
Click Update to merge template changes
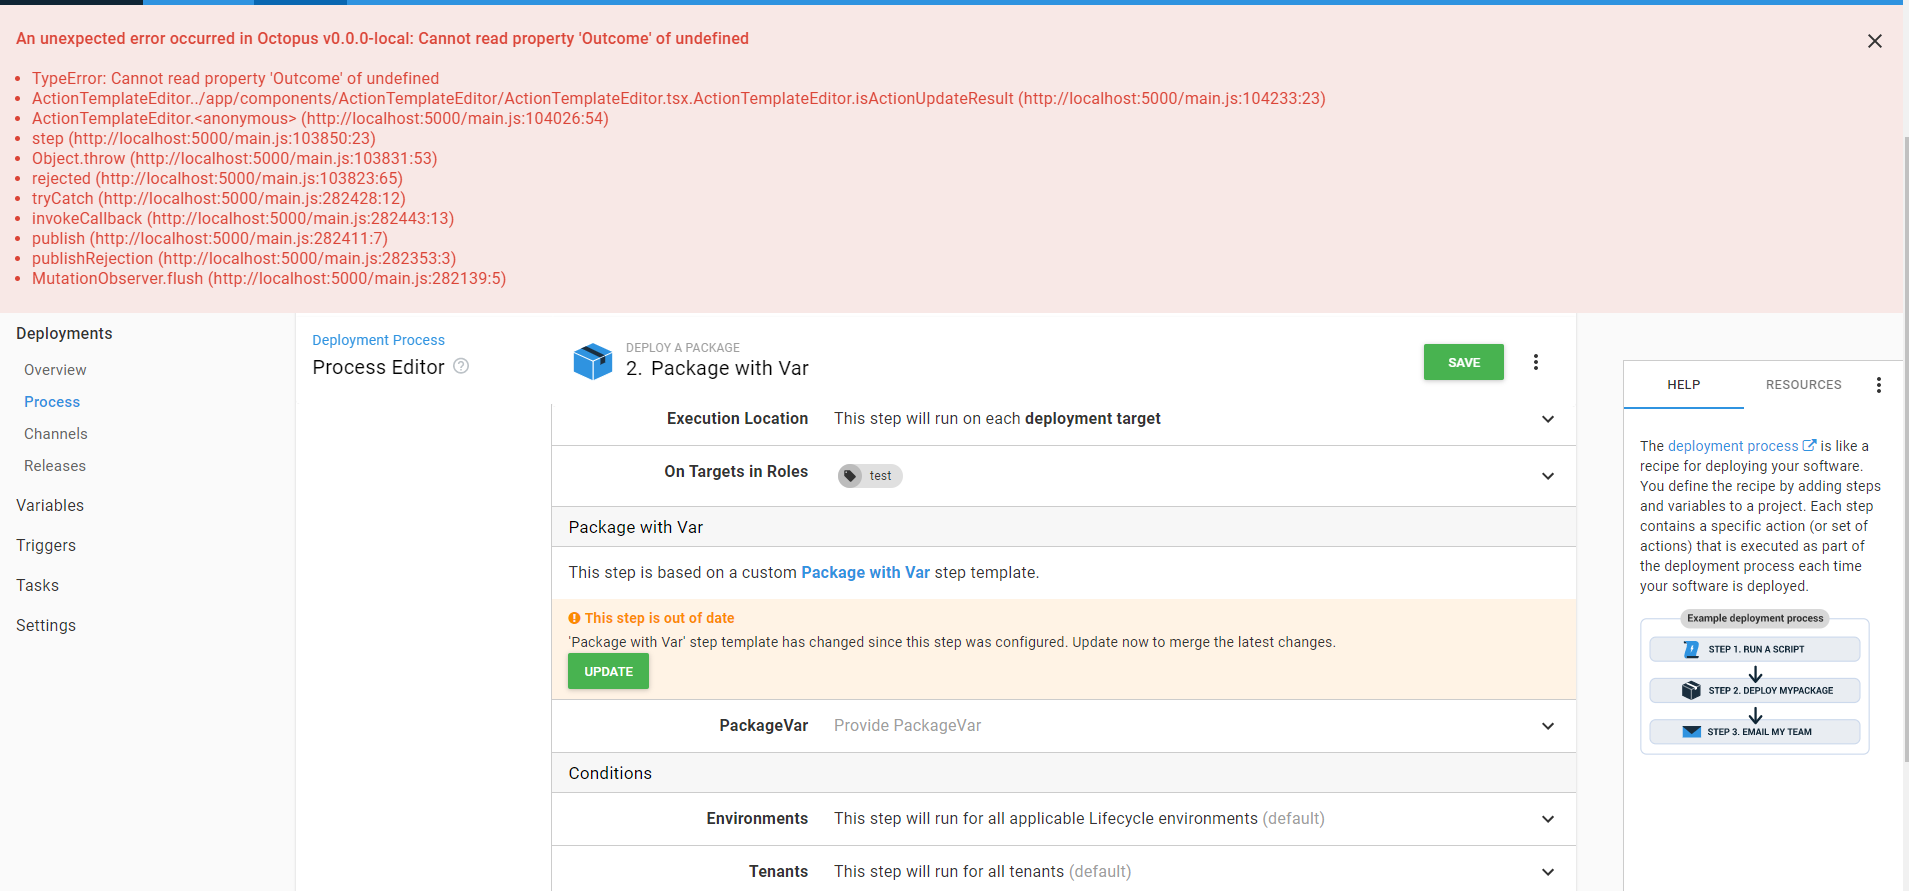click(608, 671)
